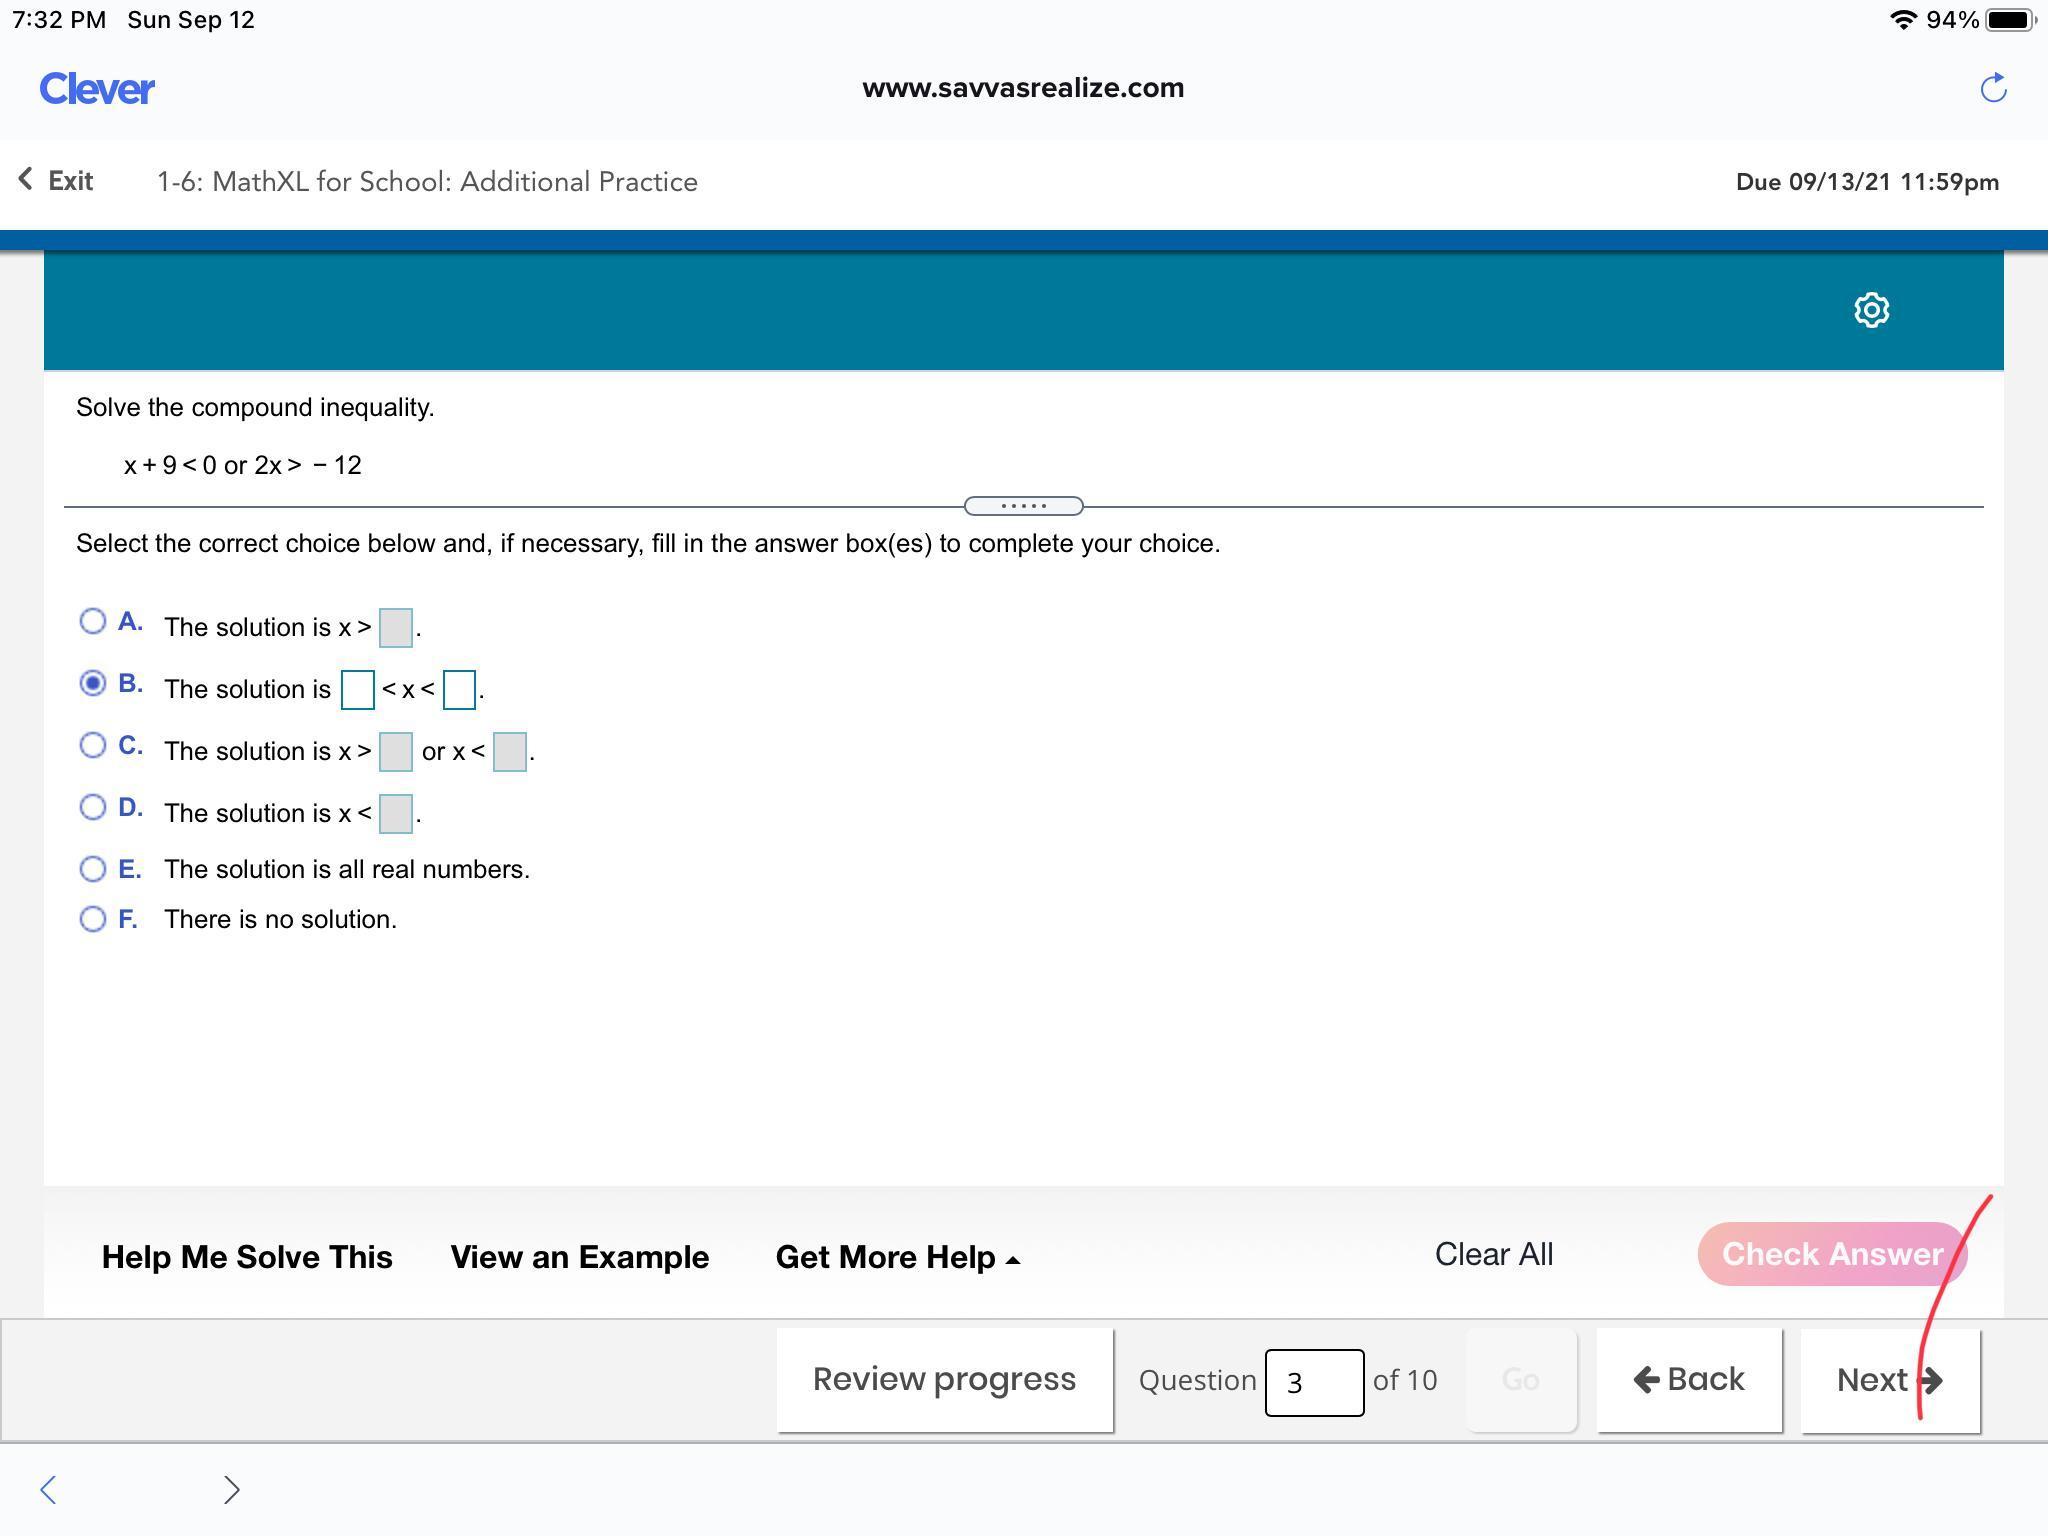2048x1536 pixels.
Task: Open the Clever logo home
Action: pos(97,89)
